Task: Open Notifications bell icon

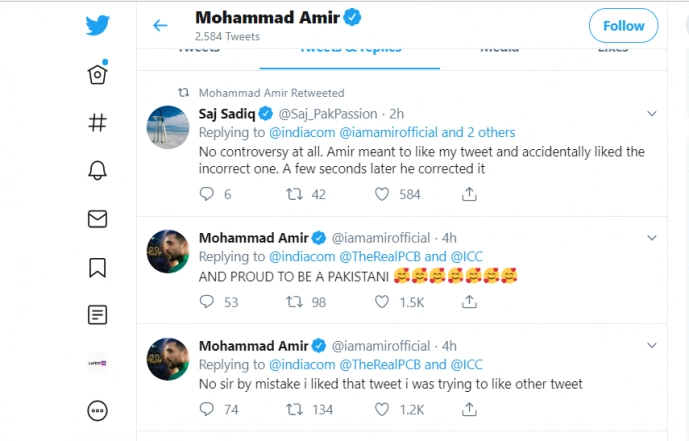Action: pyautogui.click(x=98, y=171)
